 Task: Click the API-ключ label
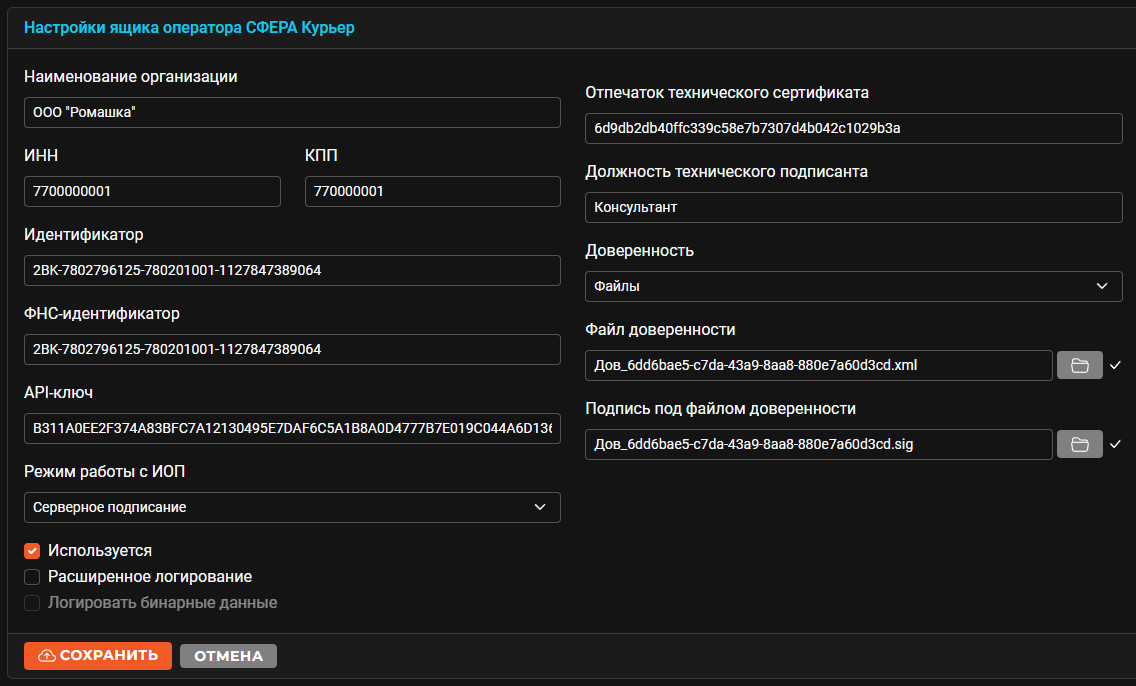(58, 393)
